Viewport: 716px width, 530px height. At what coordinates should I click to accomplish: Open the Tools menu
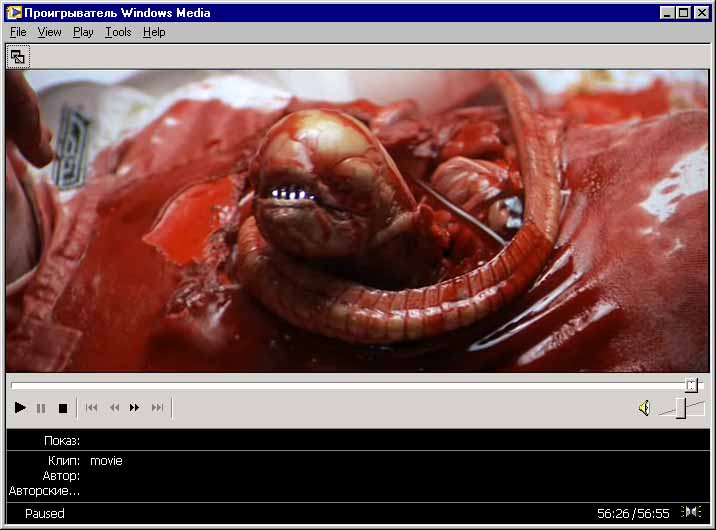point(118,32)
